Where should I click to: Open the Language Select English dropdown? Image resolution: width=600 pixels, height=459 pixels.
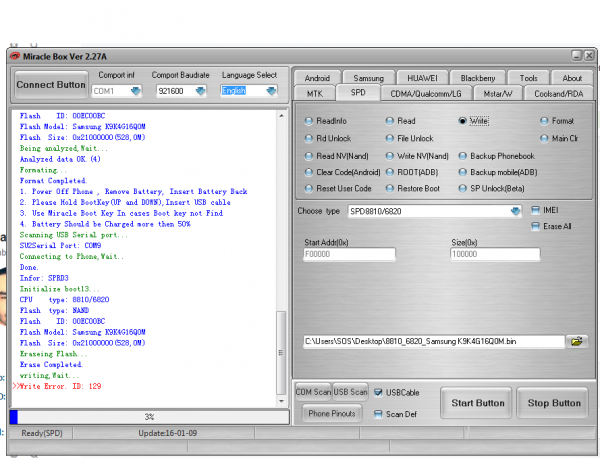point(271,91)
